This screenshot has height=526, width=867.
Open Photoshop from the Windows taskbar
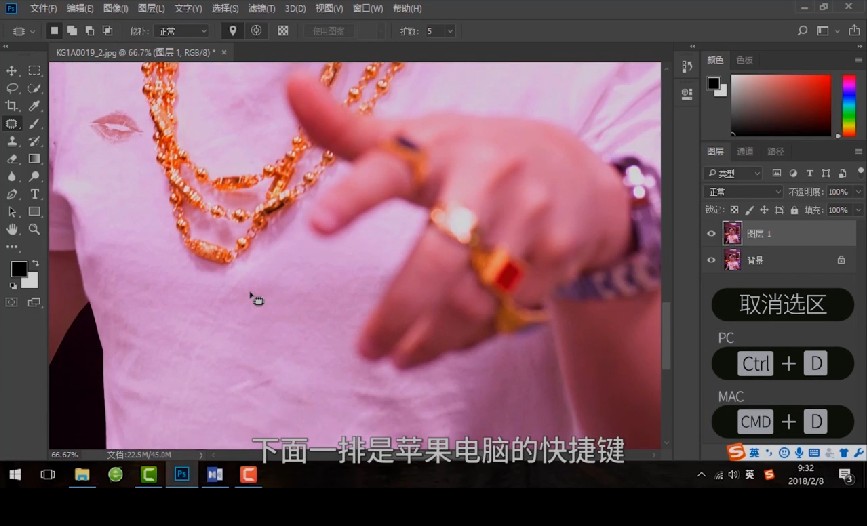182,474
